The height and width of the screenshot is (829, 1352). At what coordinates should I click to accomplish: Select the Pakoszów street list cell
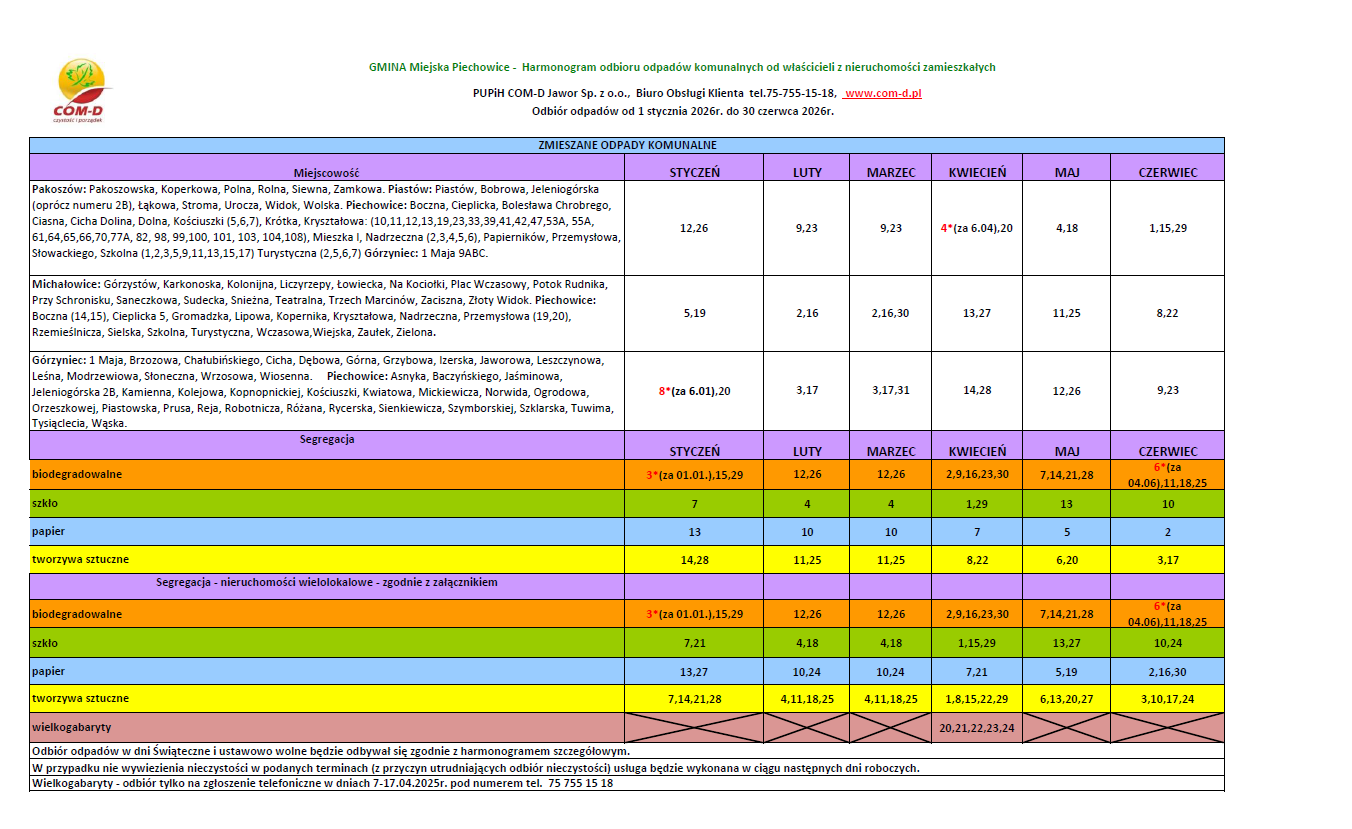coord(326,228)
